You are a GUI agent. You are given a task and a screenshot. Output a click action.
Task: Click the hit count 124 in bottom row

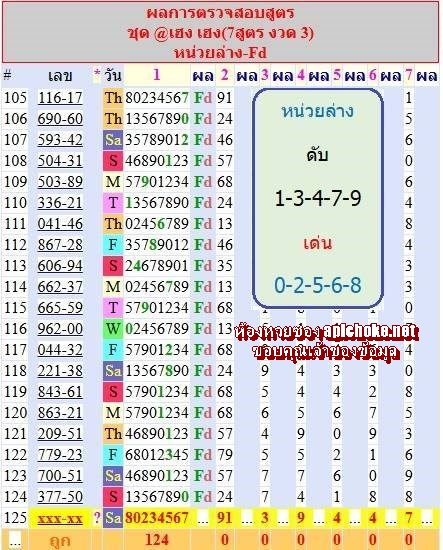pos(156,539)
